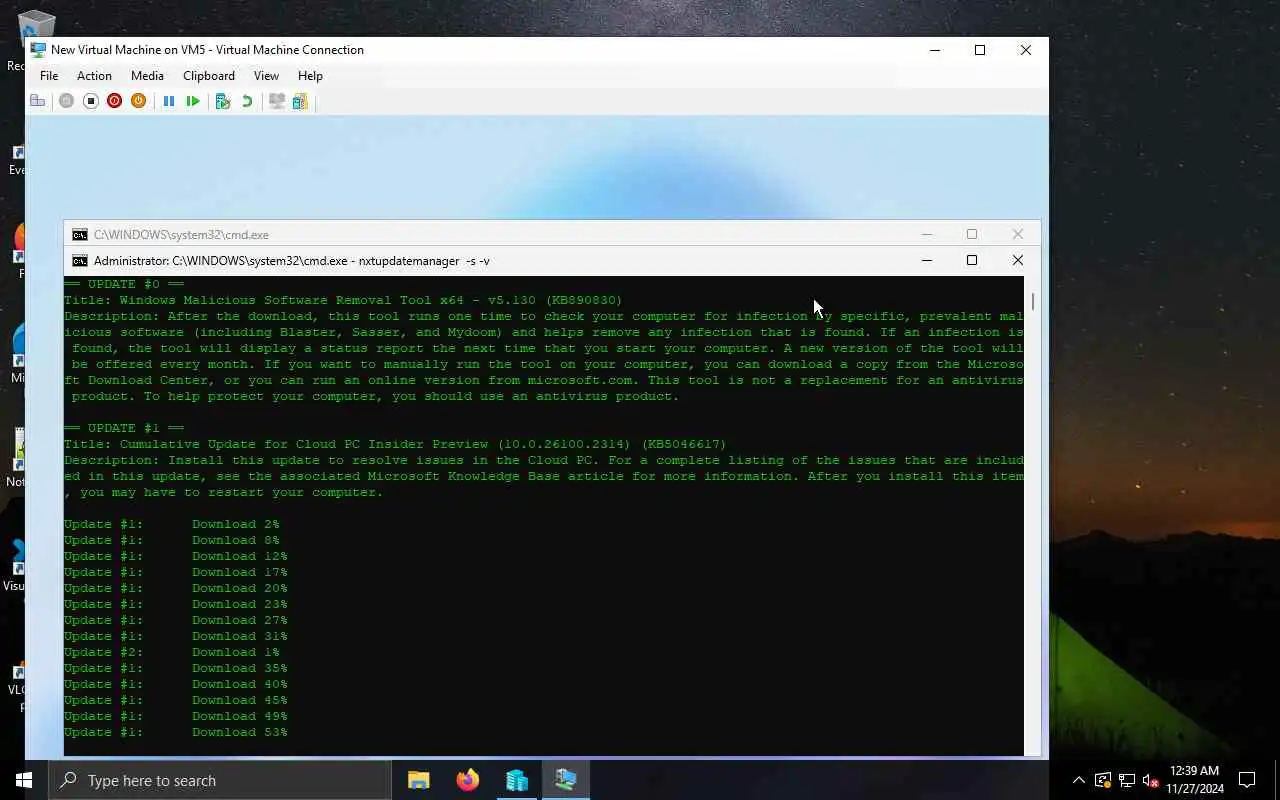Open the File menu
This screenshot has width=1280, height=800.
tap(49, 76)
